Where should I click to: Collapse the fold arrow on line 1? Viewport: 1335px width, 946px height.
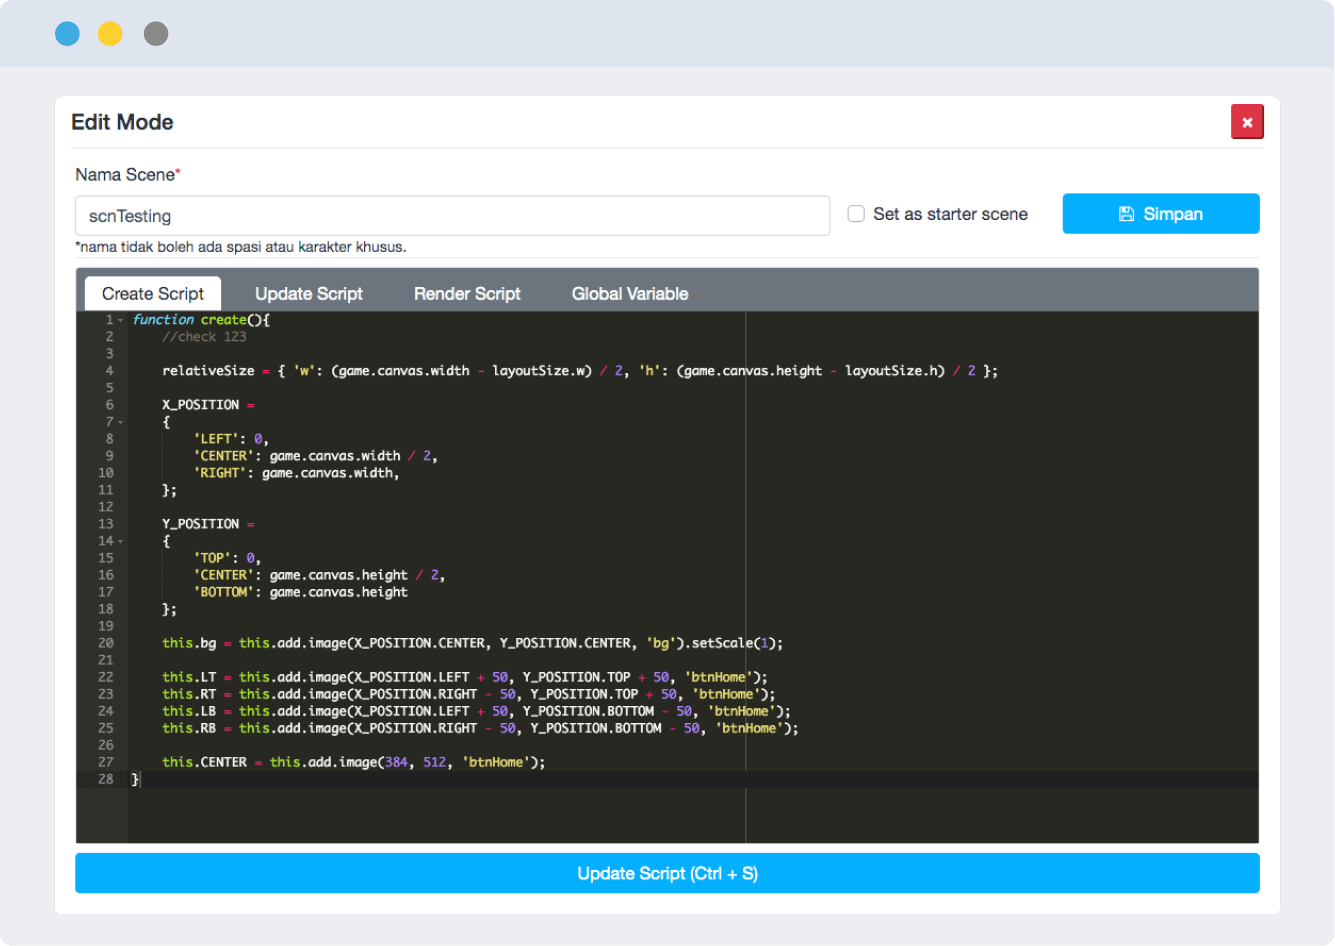pyautogui.click(x=121, y=320)
